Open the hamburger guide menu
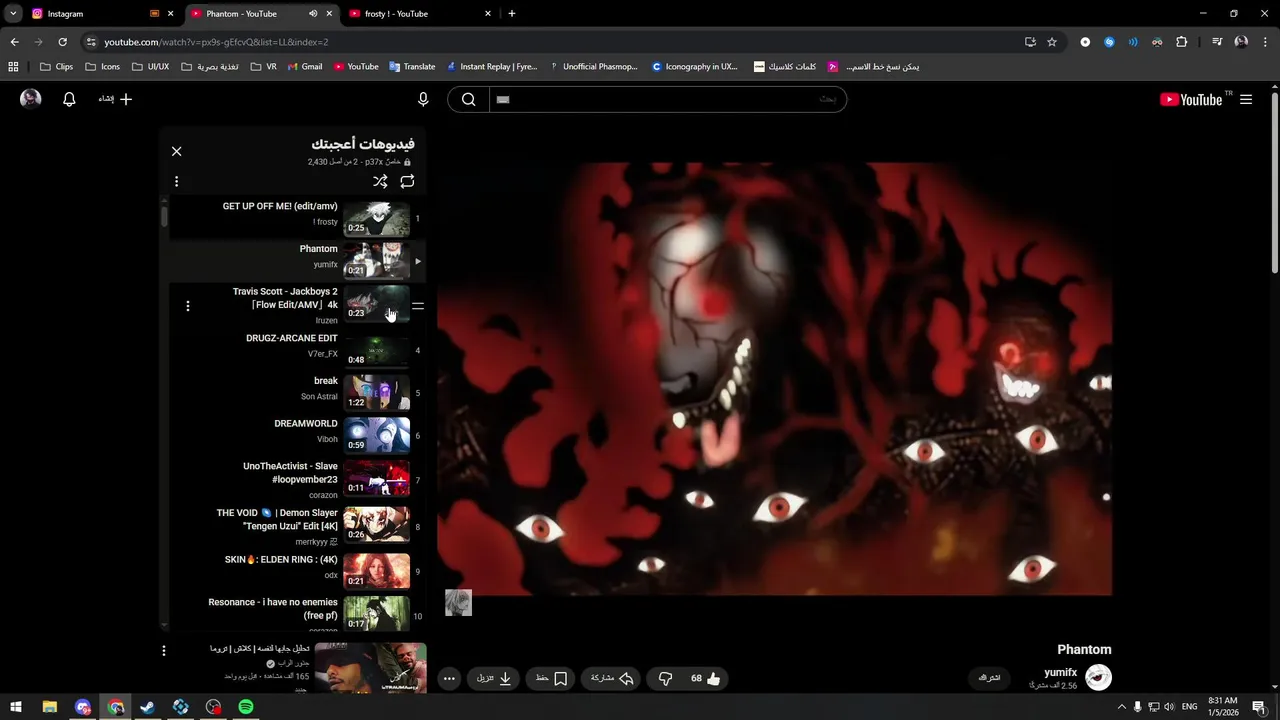Screen dimensions: 1280x720 [1246, 99]
